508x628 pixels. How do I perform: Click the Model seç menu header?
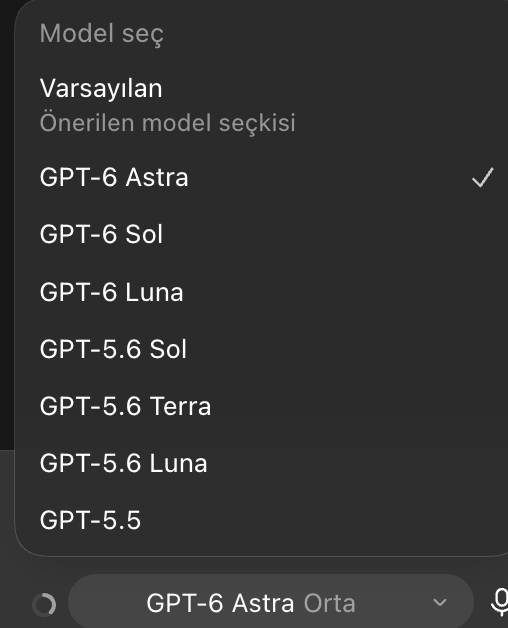pyautogui.click(x=102, y=34)
